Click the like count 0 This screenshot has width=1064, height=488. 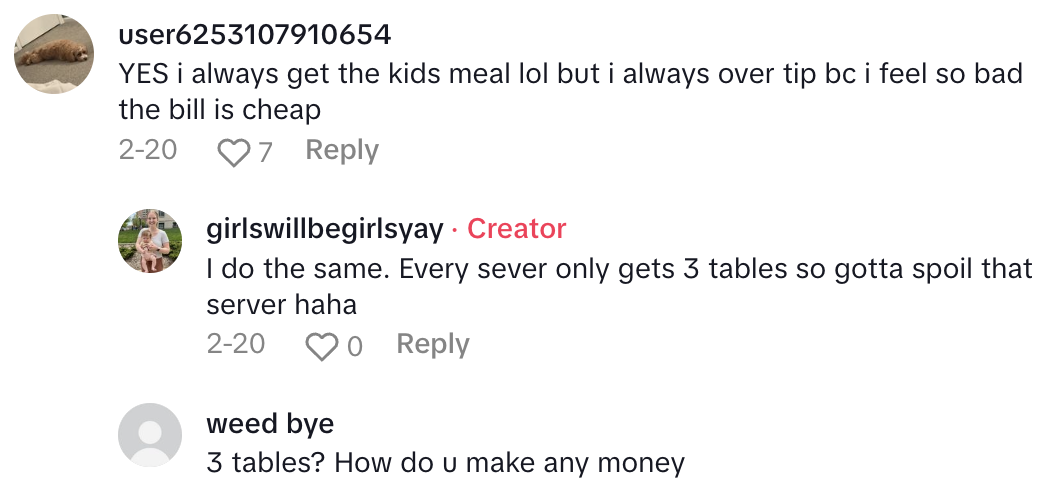click(354, 346)
